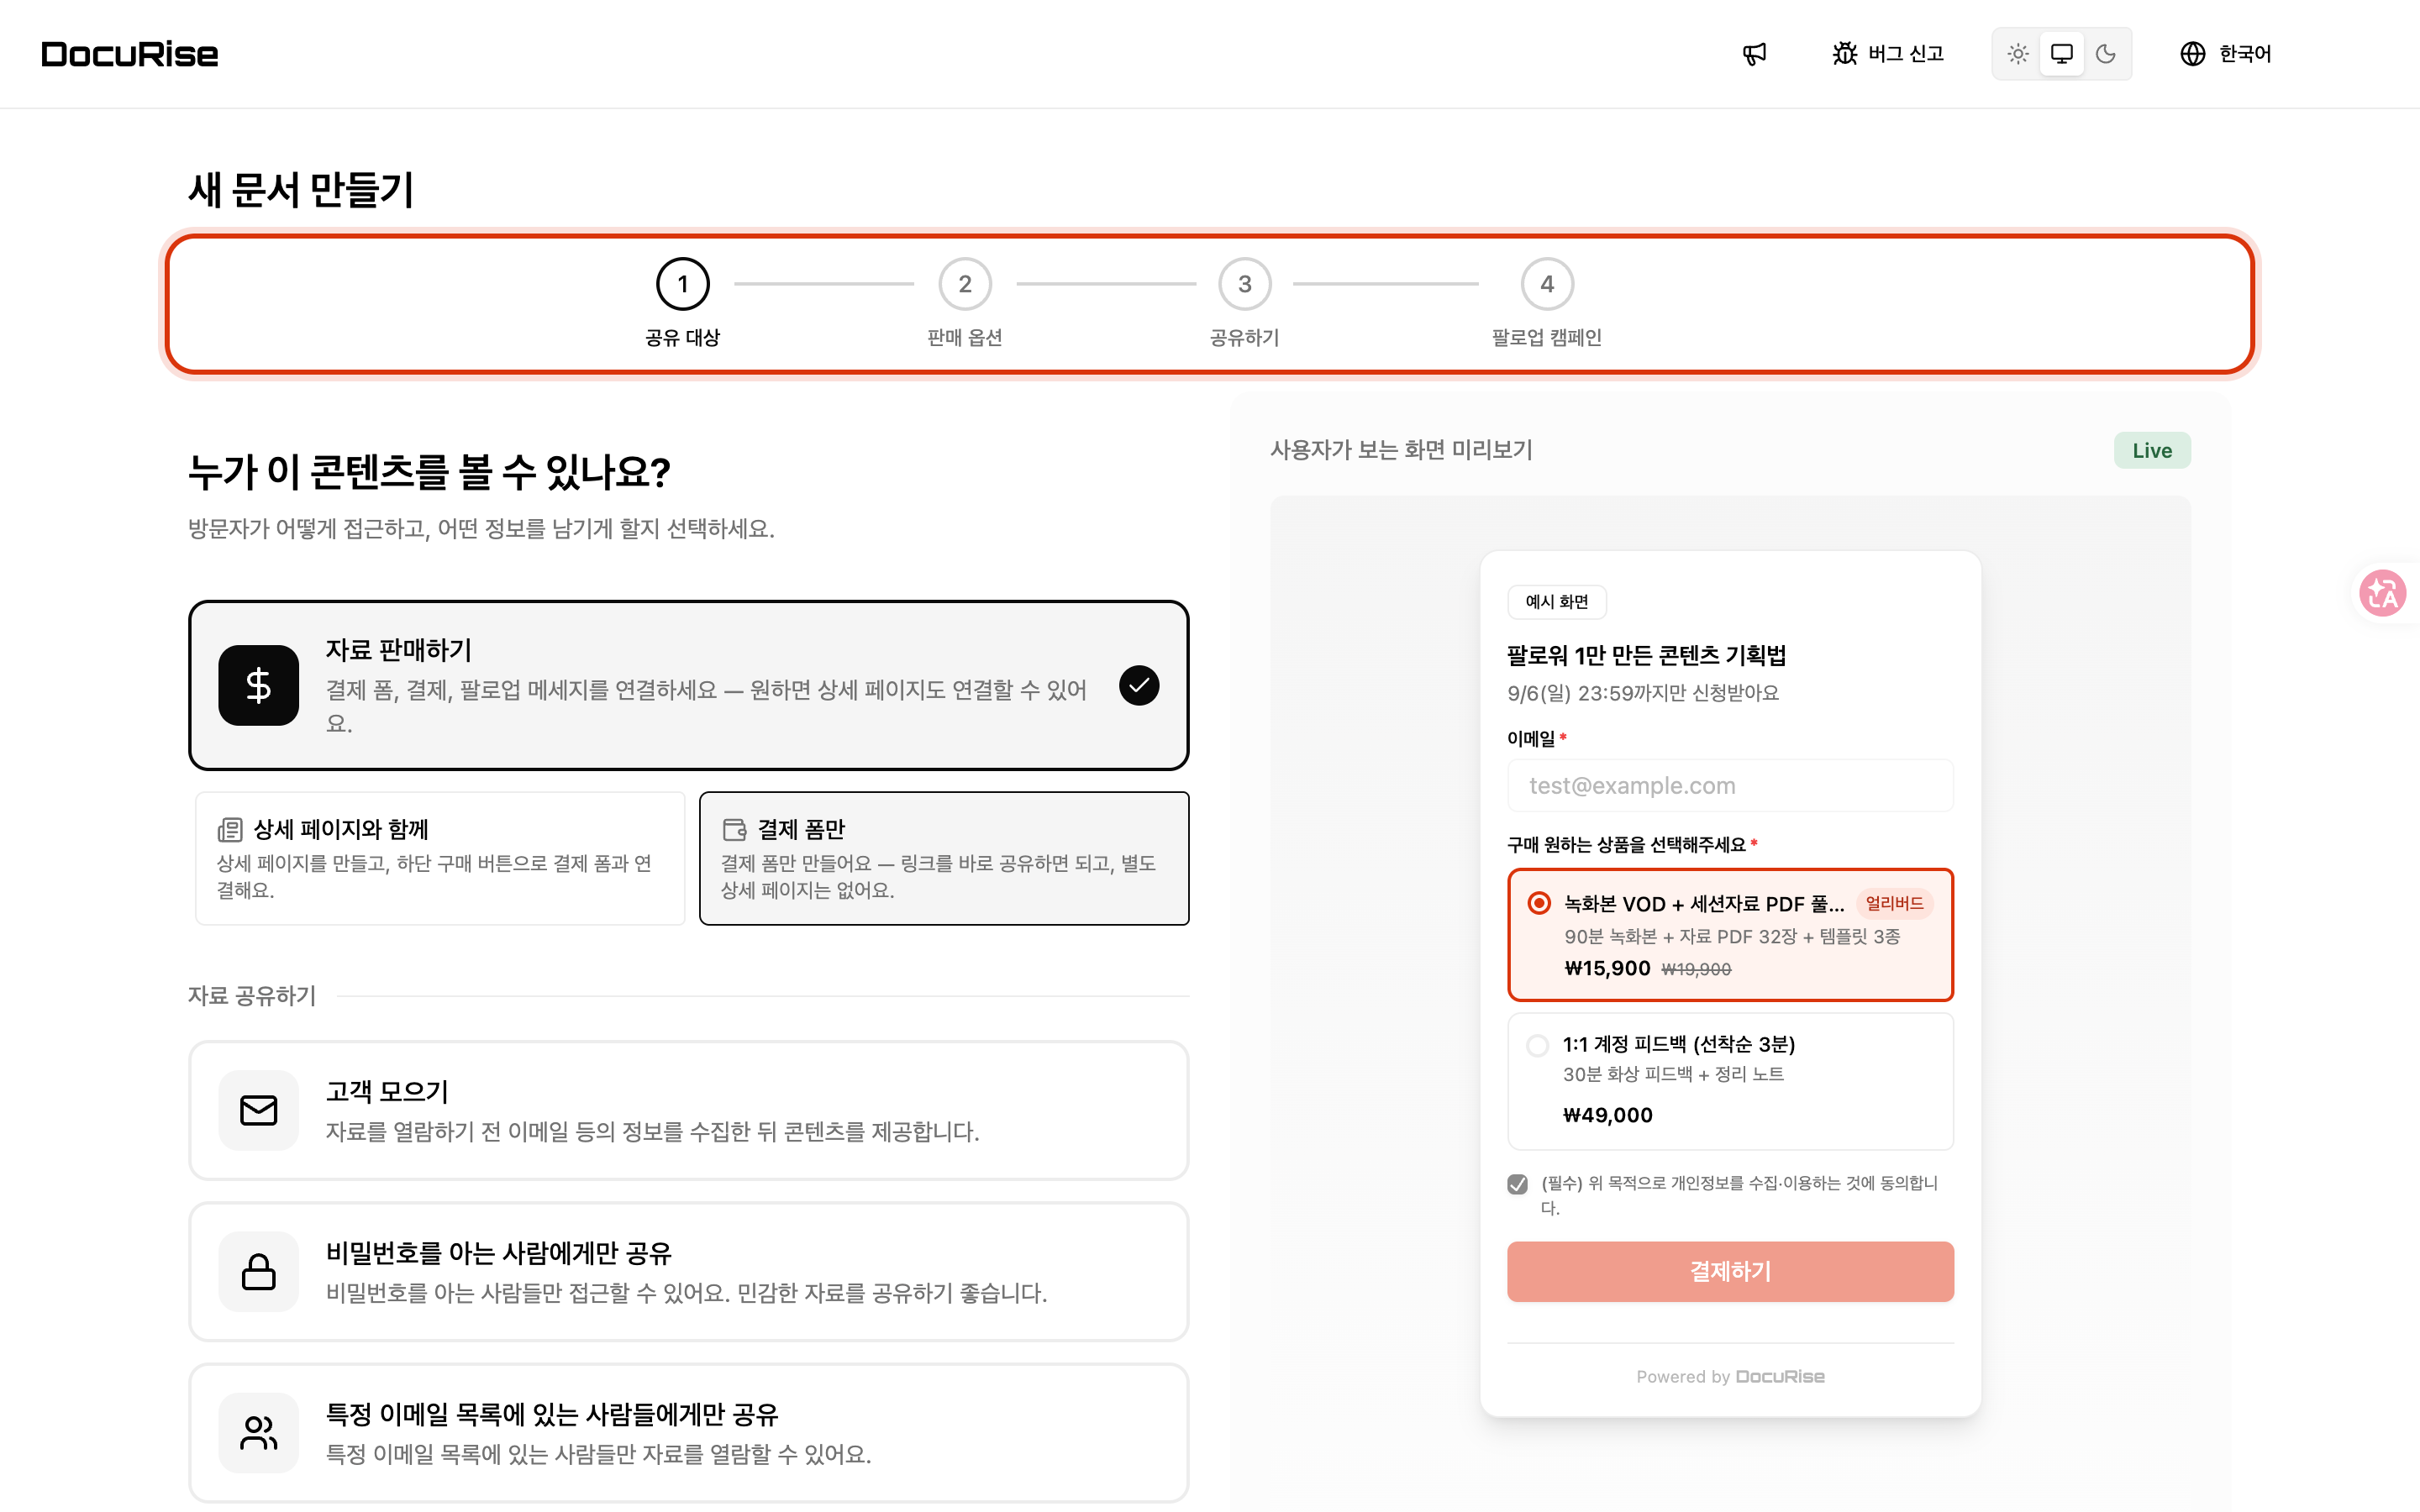Choose the 상세 페이지와 함께 option
This screenshot has height=1512, width=2420.
click(440, 858)
